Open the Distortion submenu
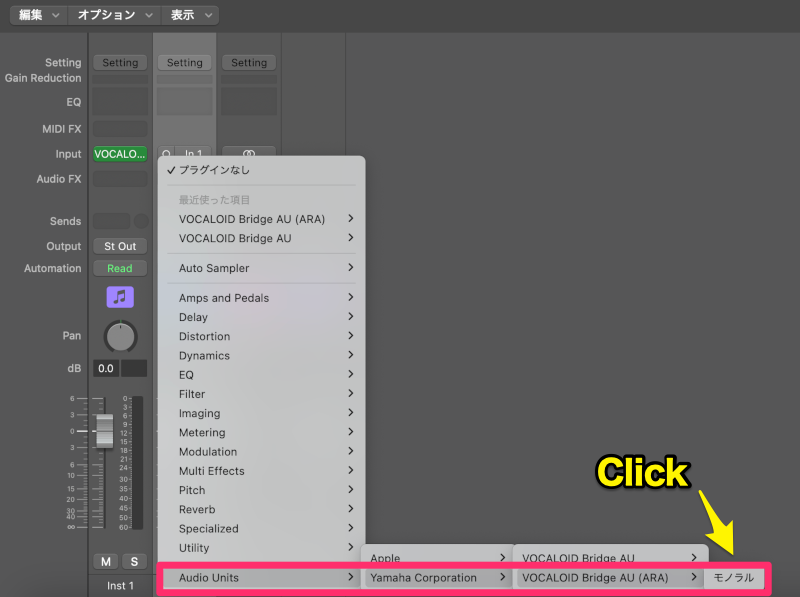The height and width of the screenshot is (597, 800). coord(261,336)
